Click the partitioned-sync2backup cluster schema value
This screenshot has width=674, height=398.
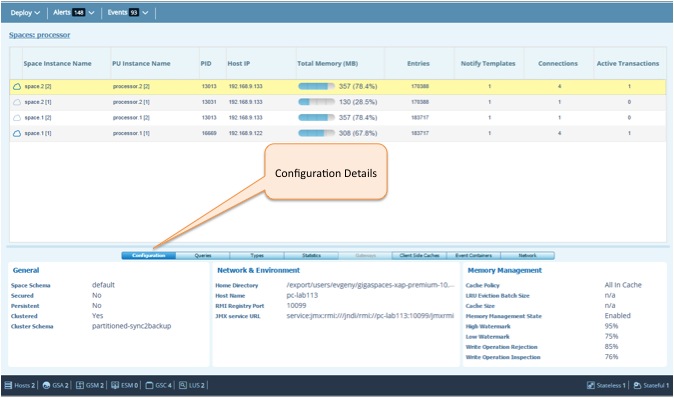132,326
